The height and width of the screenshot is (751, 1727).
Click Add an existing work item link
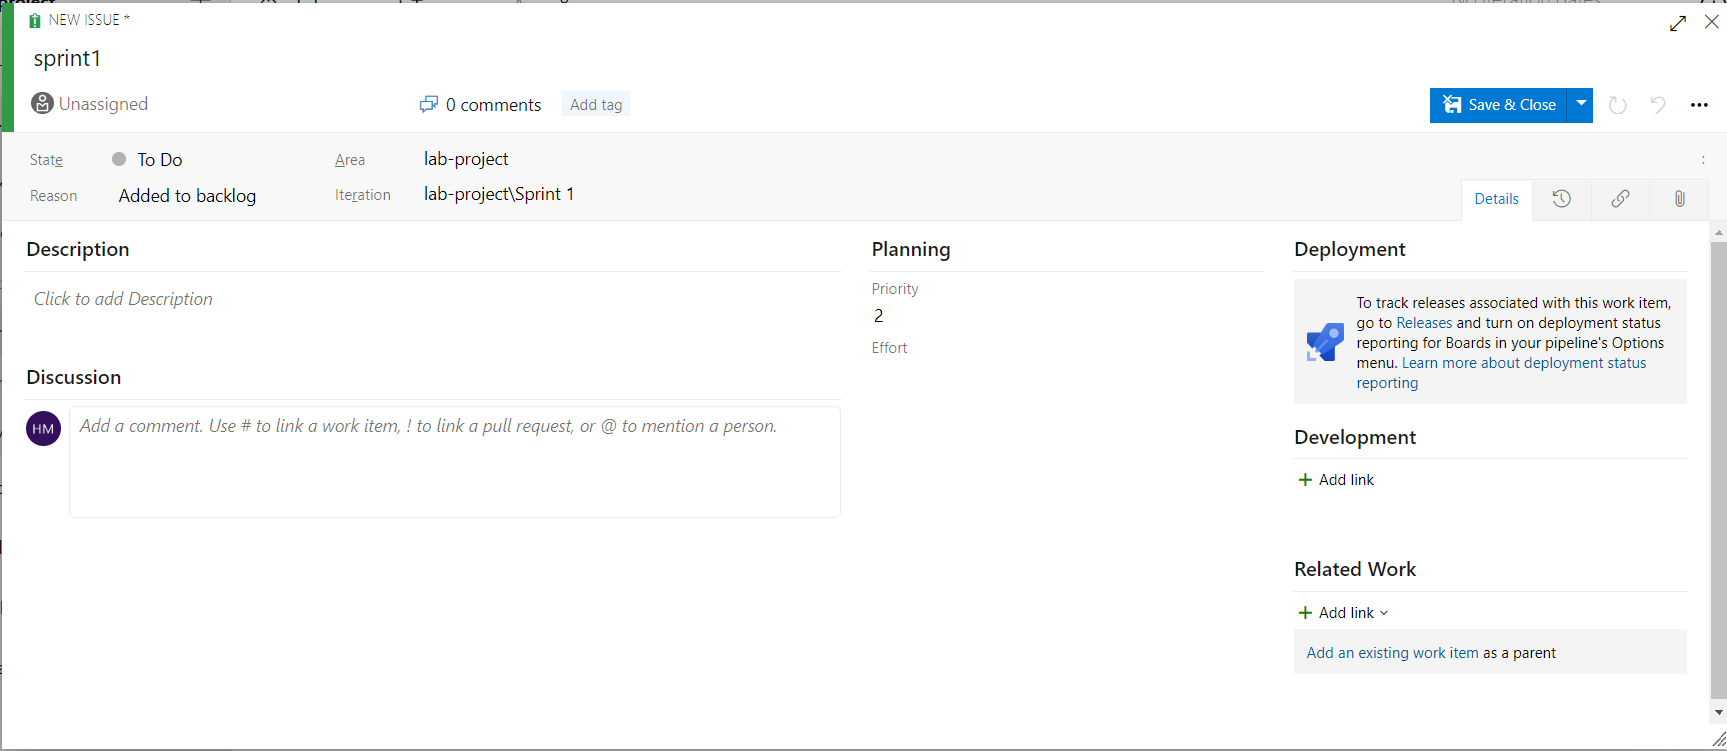coord(1392,653)
